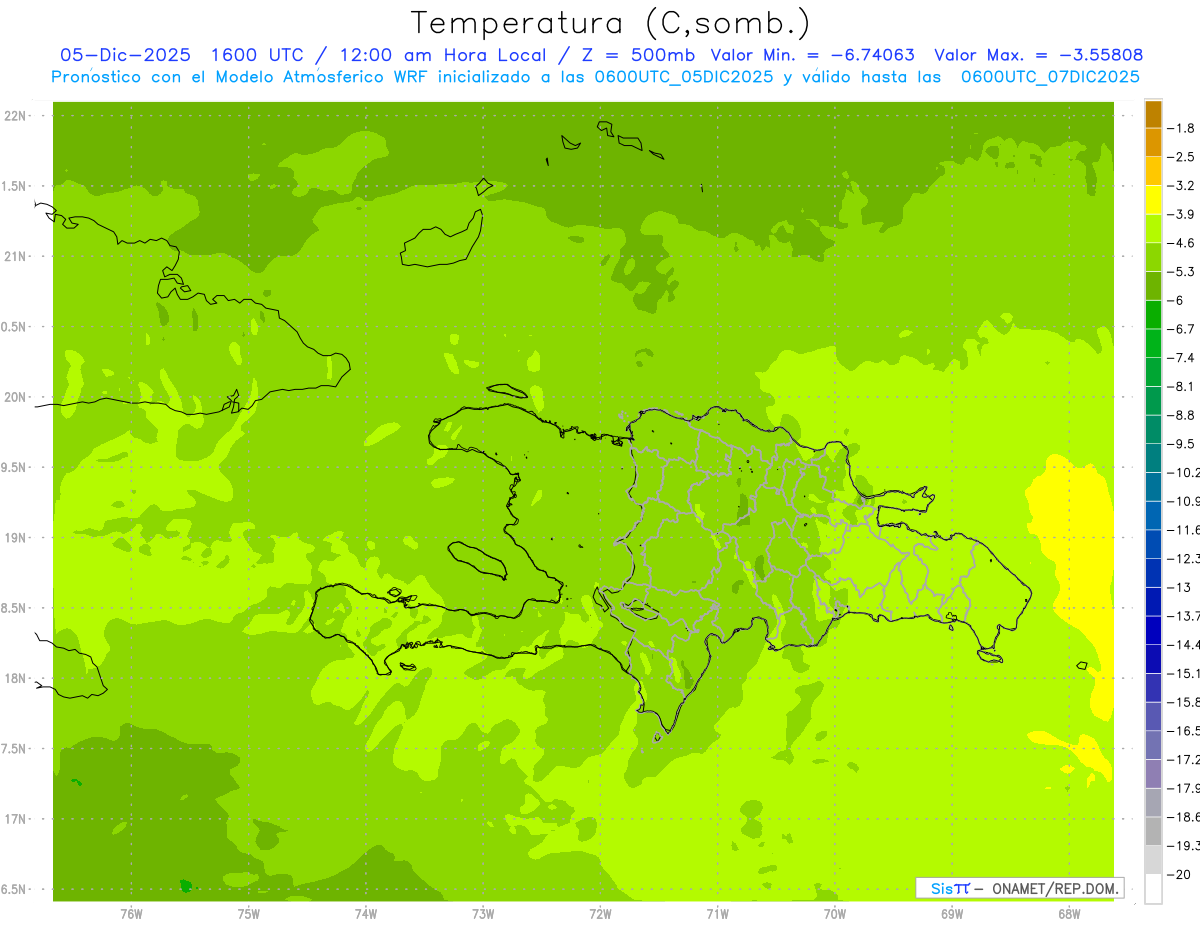
Task: Click the legend swatch between -8.8 and -9.5
Action: [x=1153, y=430]
